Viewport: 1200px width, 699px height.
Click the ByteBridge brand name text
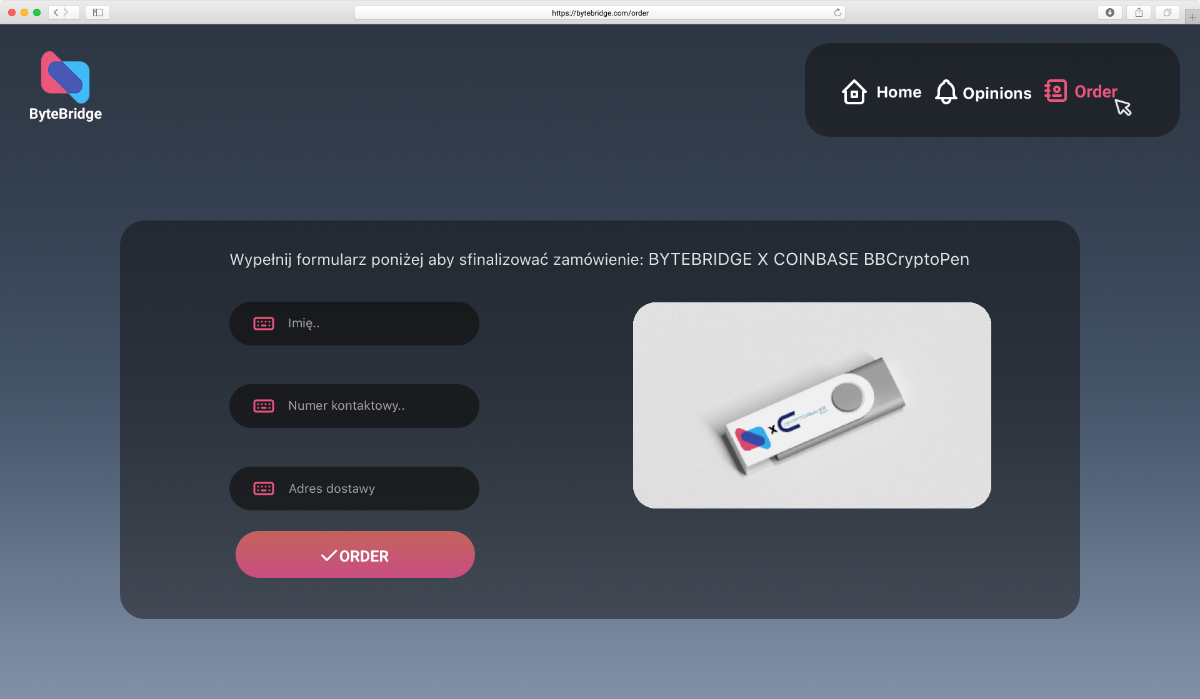tap(66, 114)
